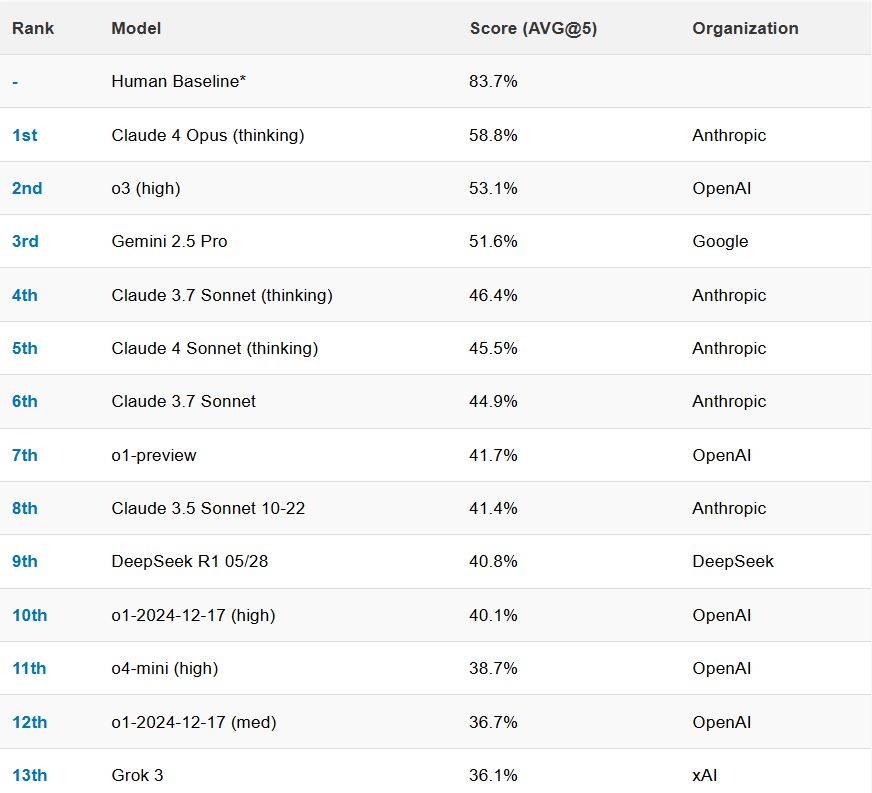Click the 13th rank link

point(29,775)
